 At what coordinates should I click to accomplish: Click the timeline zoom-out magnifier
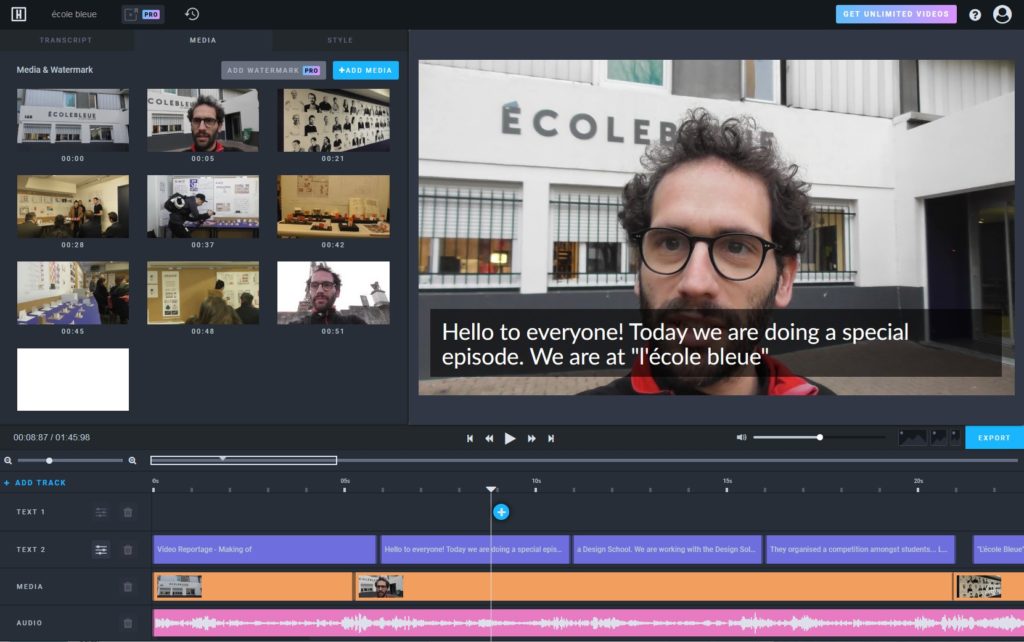tap(8, 460)
